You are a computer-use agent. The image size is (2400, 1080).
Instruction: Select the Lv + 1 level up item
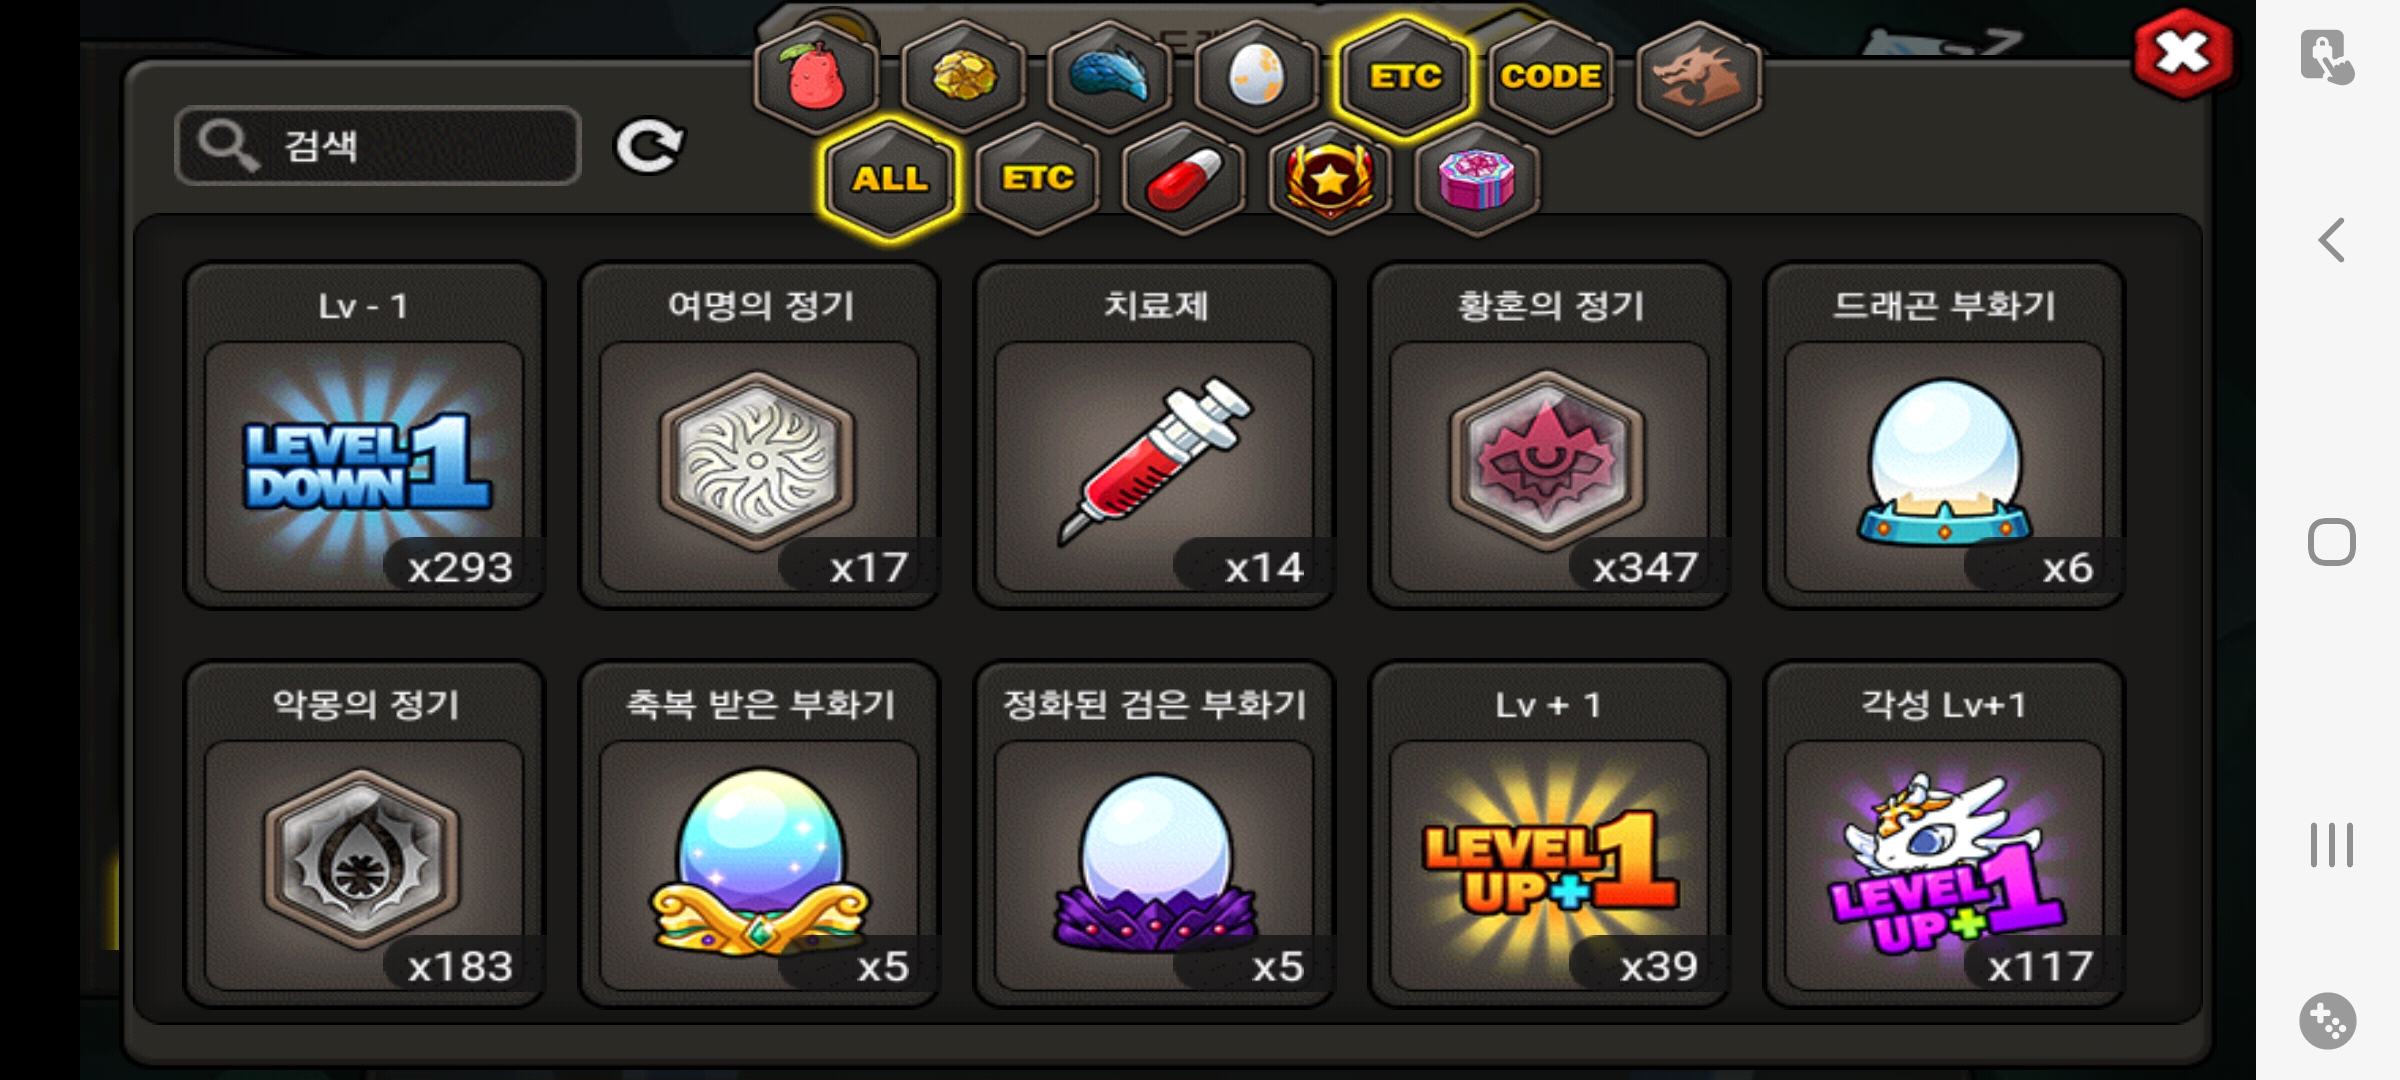click(x=1550, y=834)
